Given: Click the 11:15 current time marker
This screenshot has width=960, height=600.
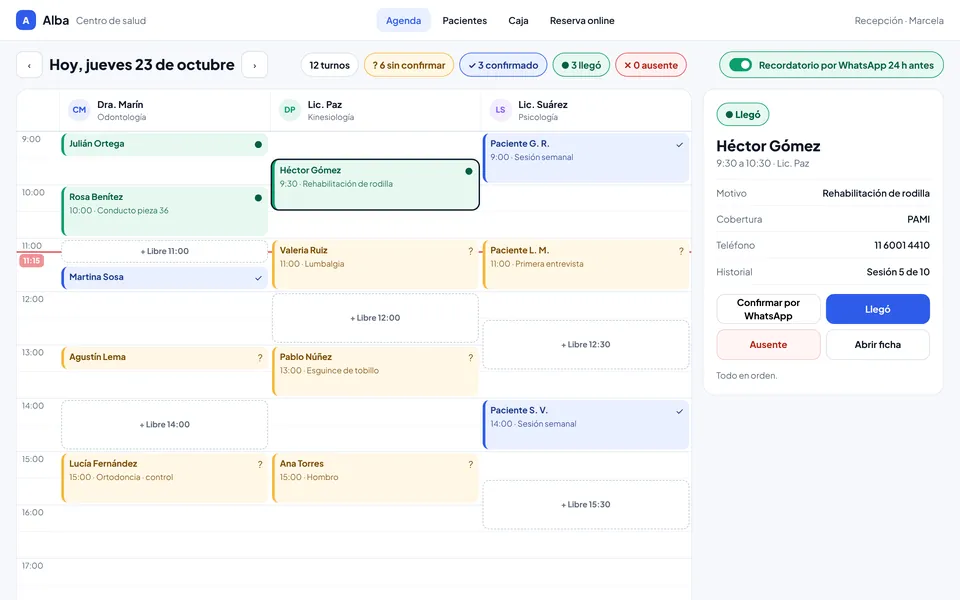Looking at the screenshot, I should pos(31,261).
